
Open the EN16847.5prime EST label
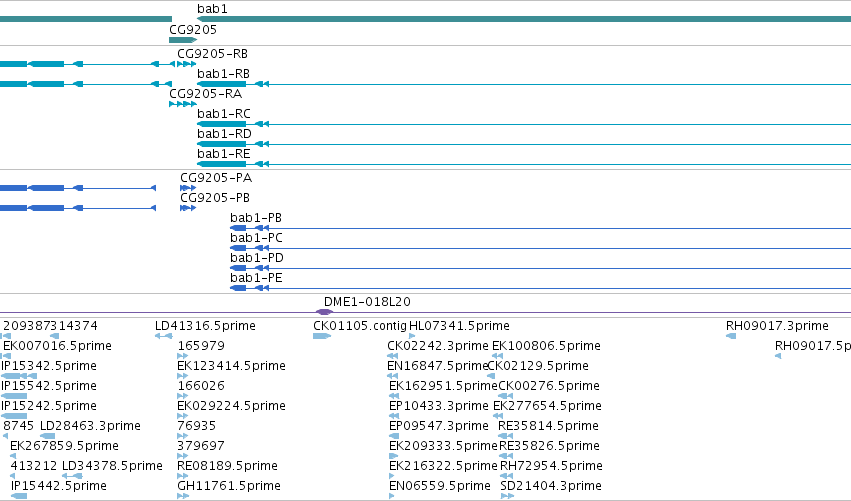click(x=437, y=366)
